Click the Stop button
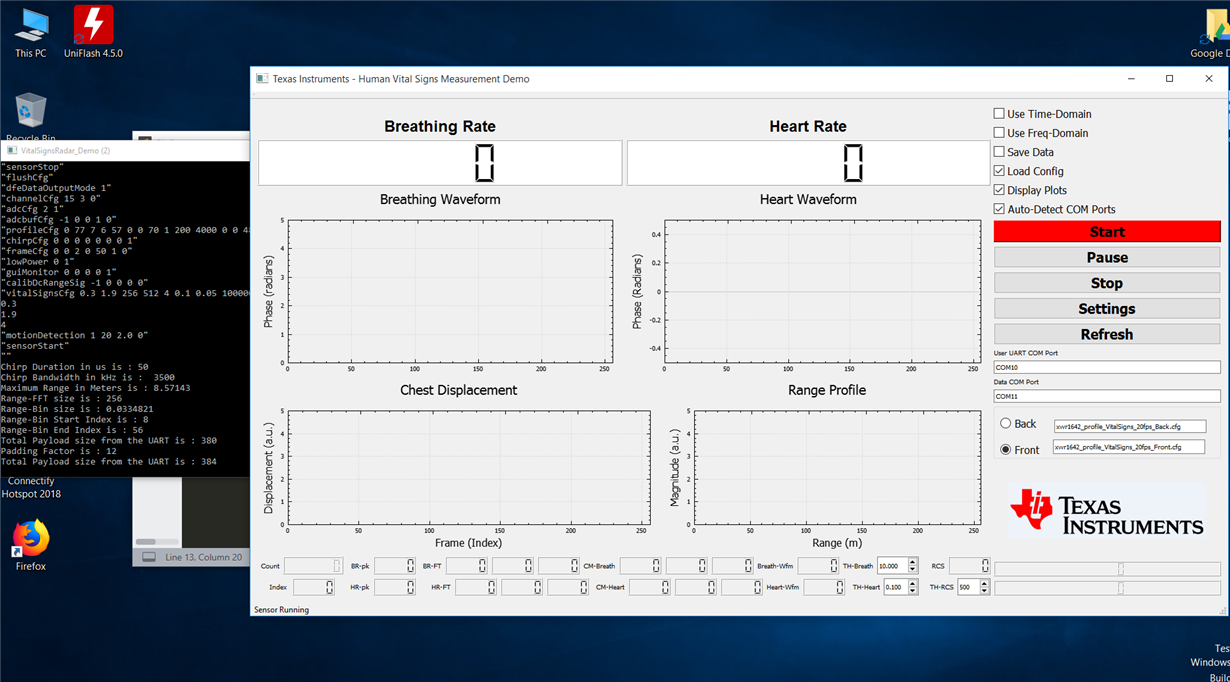Screen dimensions: 1230x682 coord(1107,283)
